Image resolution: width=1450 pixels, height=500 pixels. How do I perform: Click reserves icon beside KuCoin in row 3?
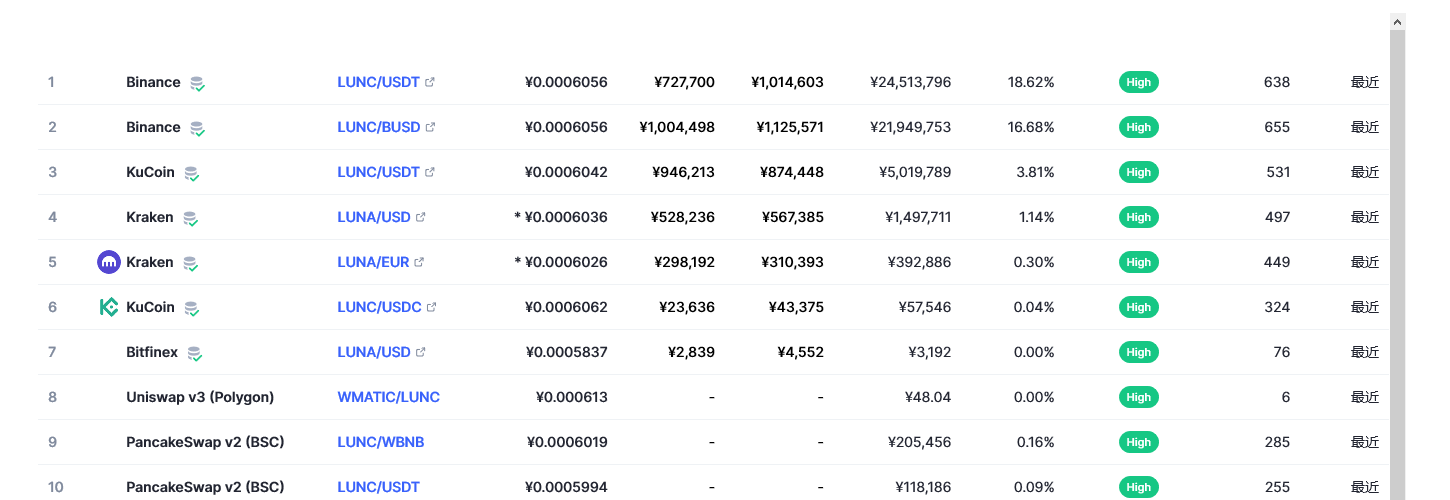[192, 173]
